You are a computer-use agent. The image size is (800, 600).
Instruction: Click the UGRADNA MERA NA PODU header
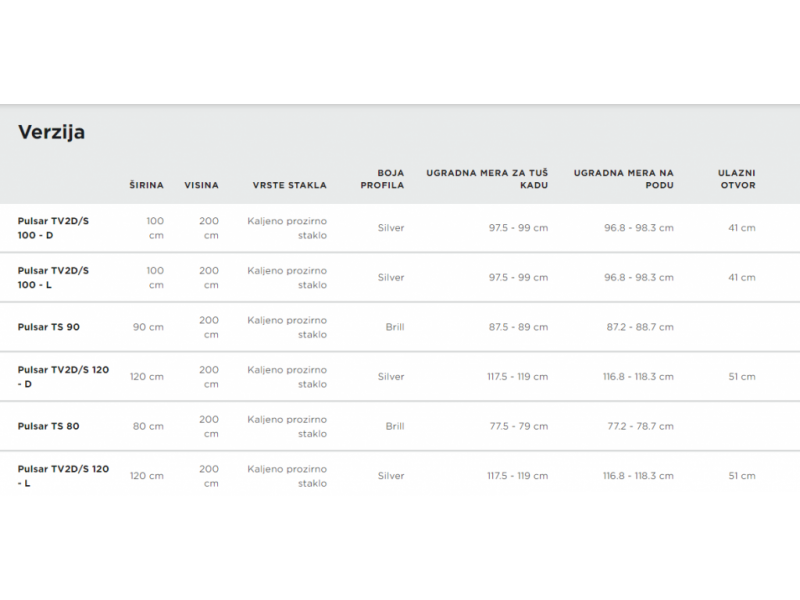tap(624, 179)
